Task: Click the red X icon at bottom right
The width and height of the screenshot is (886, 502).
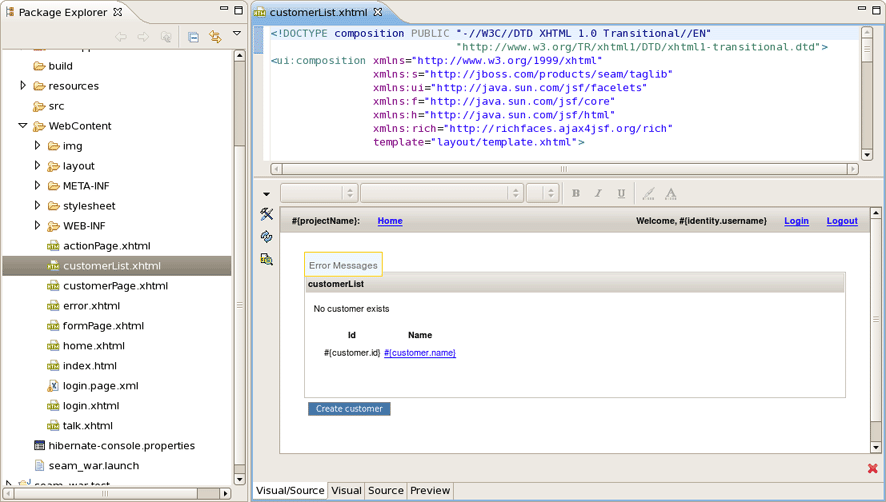Action: coord(873,468)
